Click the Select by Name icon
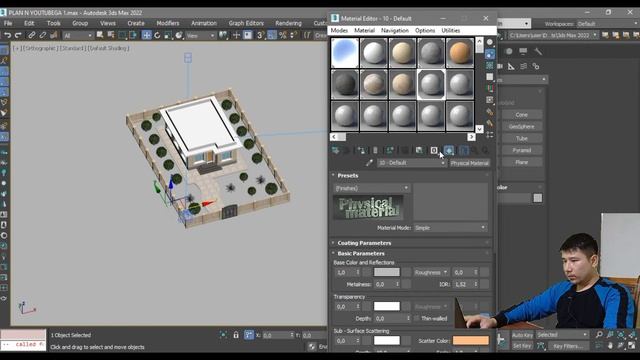This screenshot has height=360, width=640. point(111,36)
